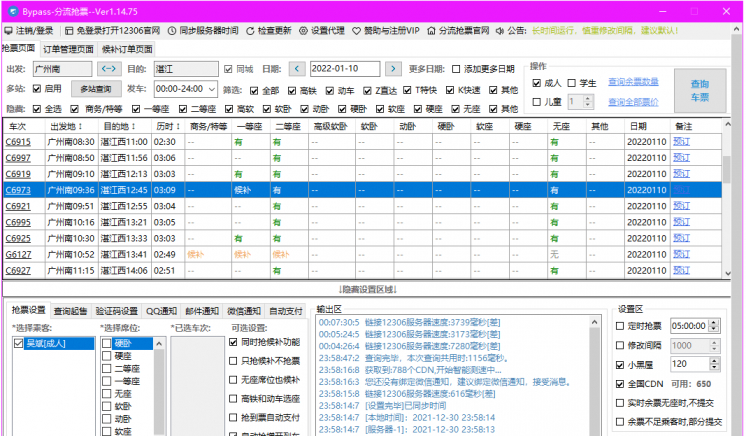Toggle 同时抢候补功能 checkbox
Screen dimensions: 746x436
point(233,342)
